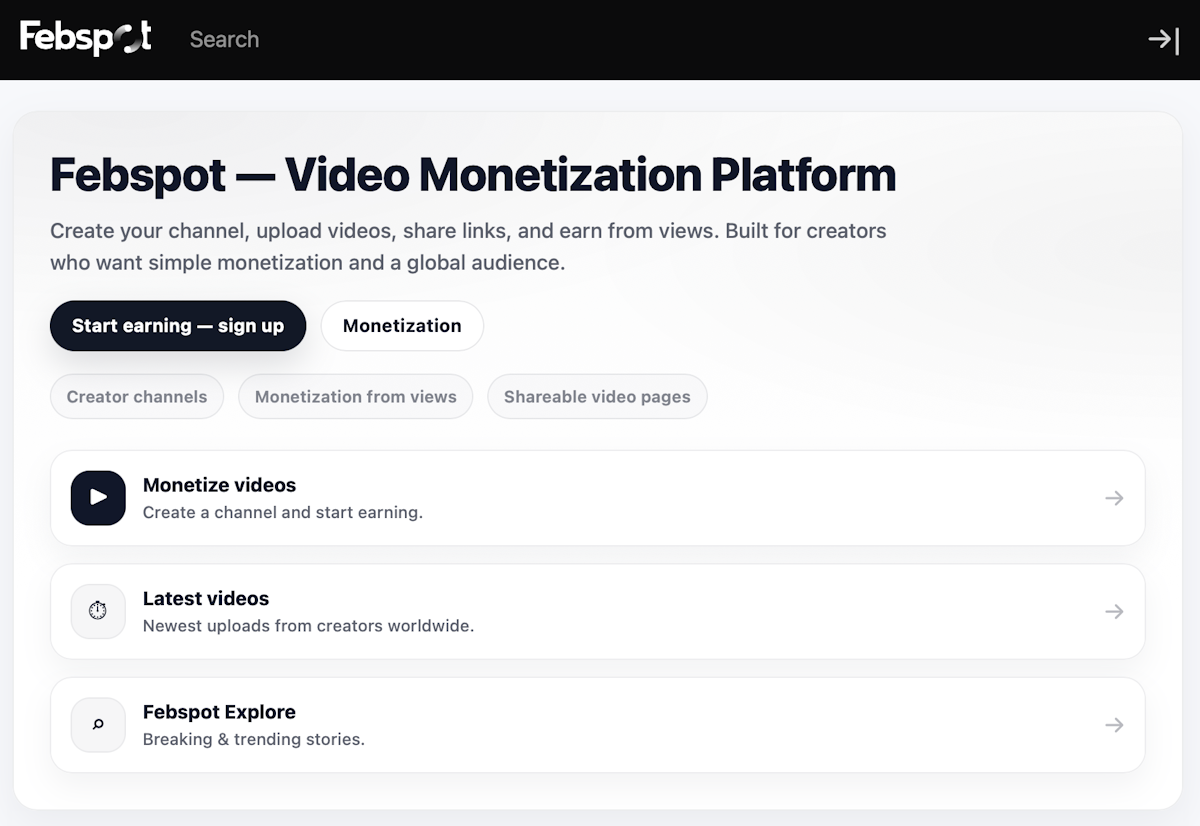Click the magnifier icon beside Febspot Explore
The image size is (1200, 826).
click(98, 725)
